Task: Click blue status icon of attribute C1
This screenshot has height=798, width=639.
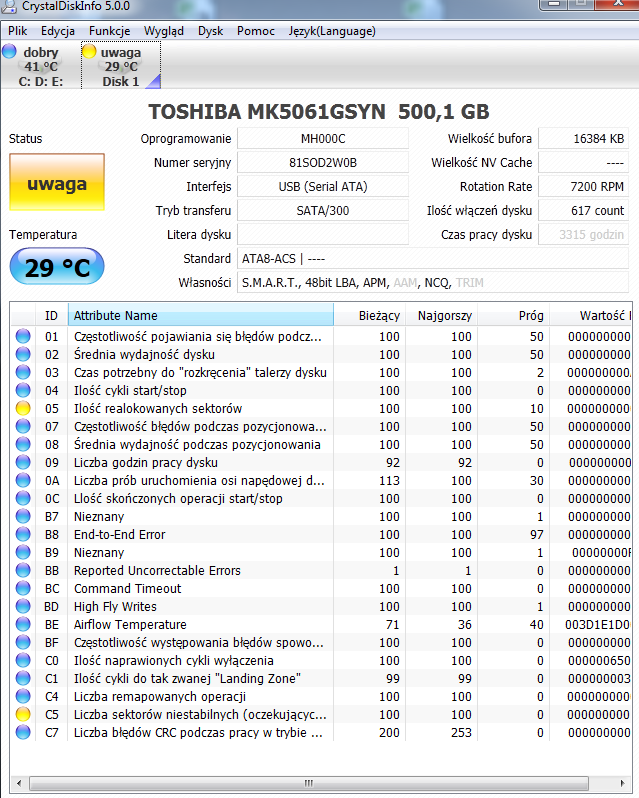Action: pyautogui.click(x=23, y=678)
